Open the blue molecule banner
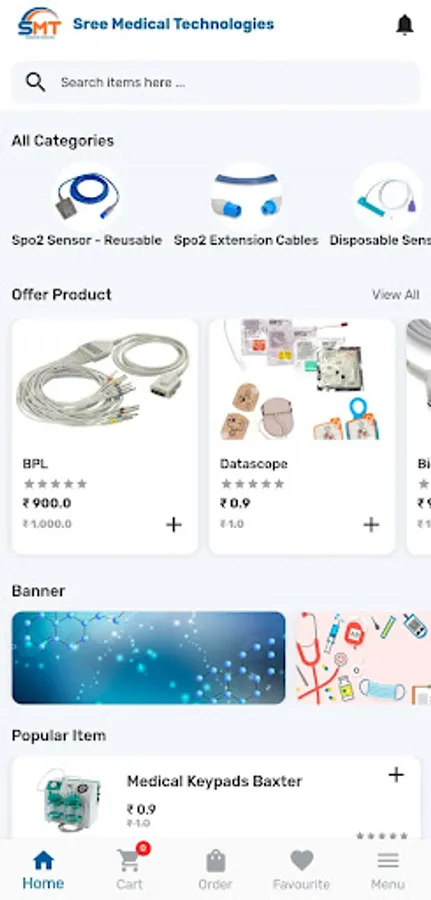 coord(149,658)
